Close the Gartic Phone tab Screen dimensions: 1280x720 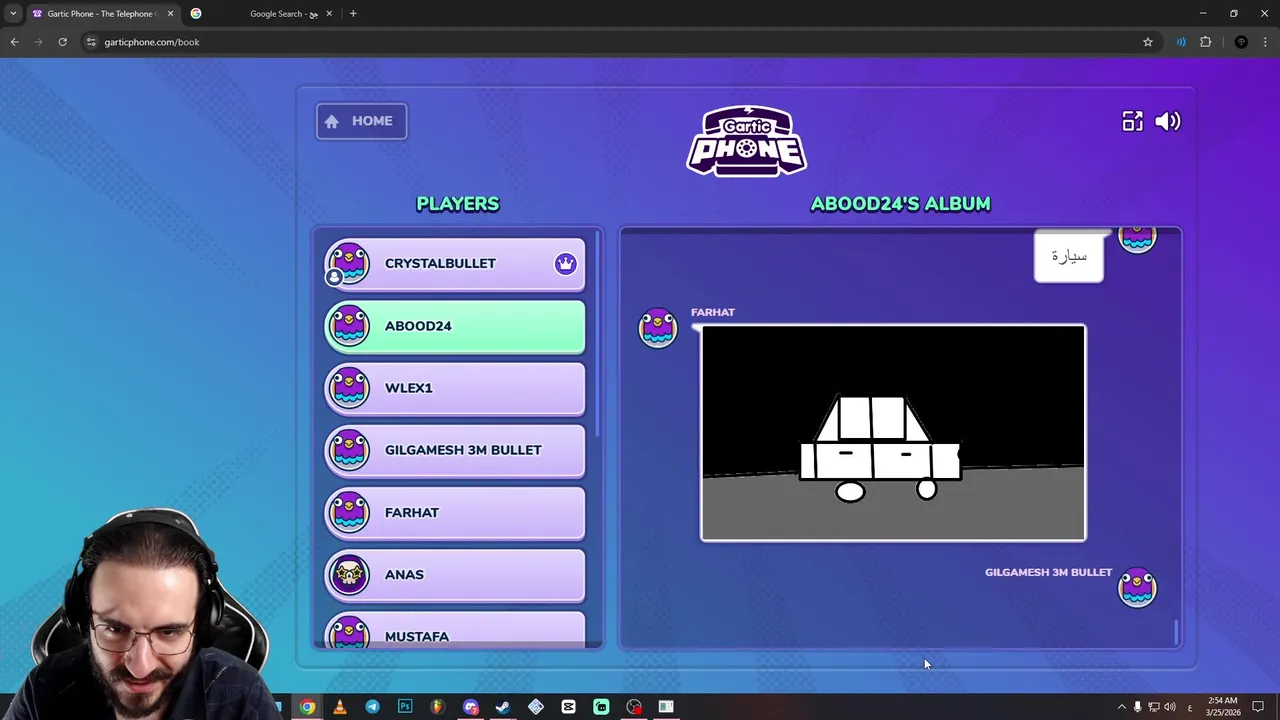pos(170,14)
